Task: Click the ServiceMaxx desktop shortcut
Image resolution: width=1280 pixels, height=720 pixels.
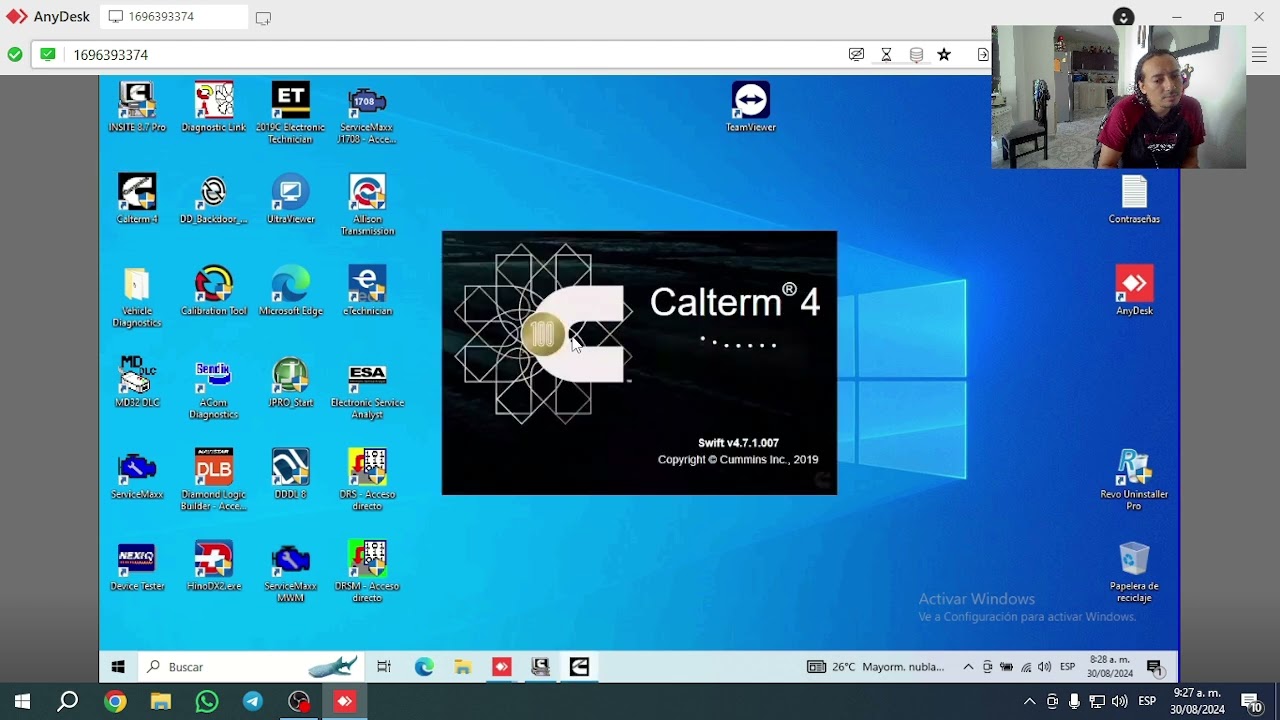Action: (x=137, y=474)
